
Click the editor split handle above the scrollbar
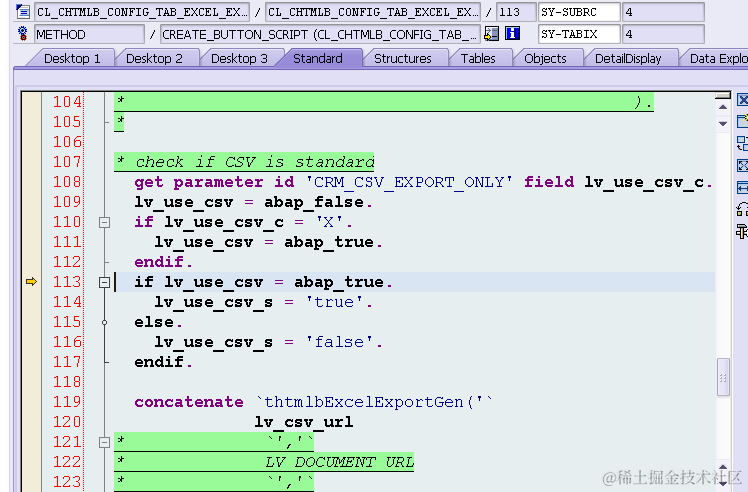point(723,95)
